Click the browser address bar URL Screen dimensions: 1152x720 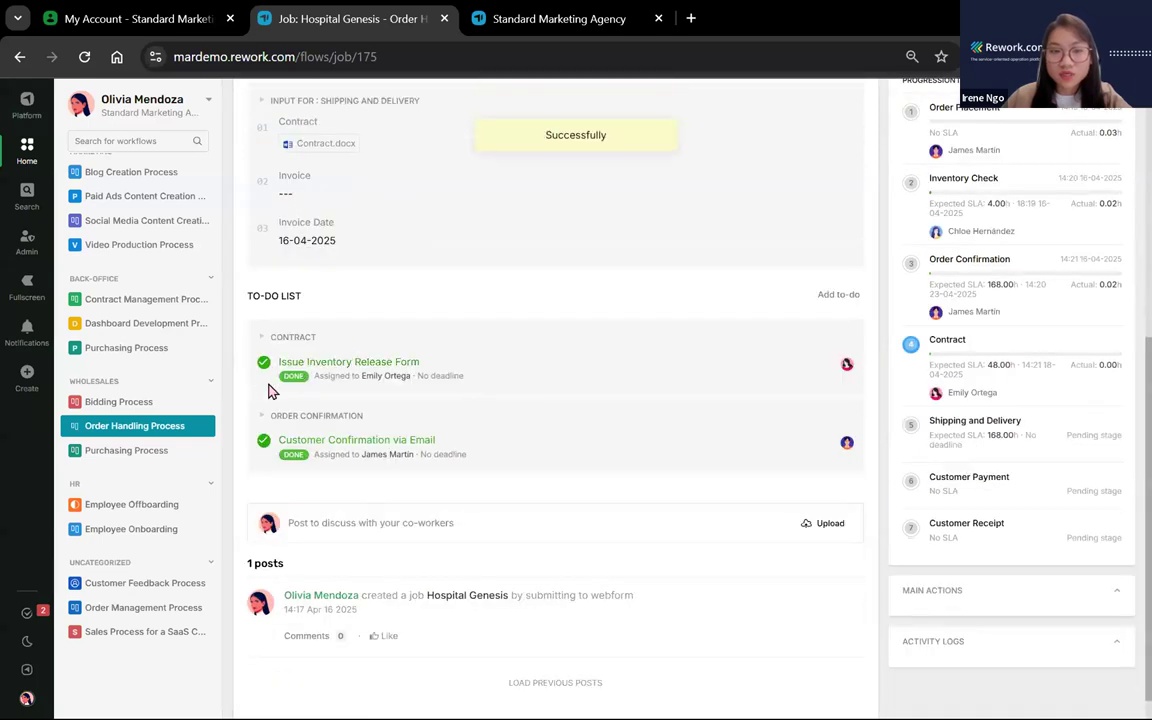[275, 57]
